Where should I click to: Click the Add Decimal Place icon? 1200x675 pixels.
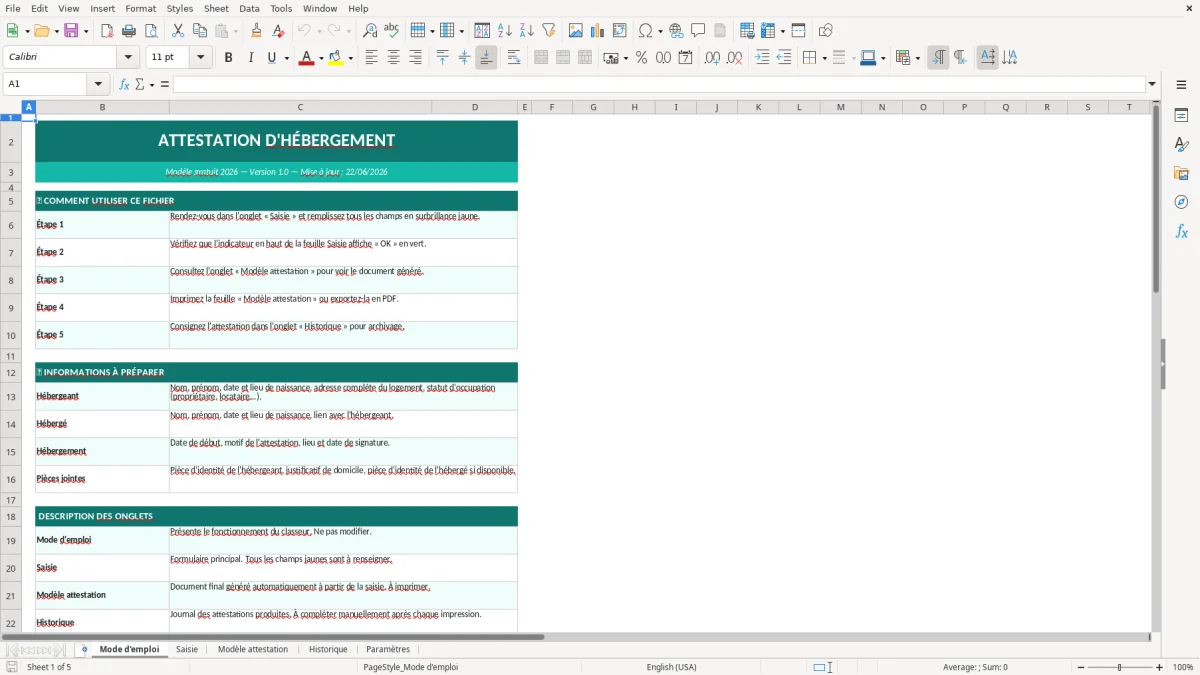pos(712,58)
